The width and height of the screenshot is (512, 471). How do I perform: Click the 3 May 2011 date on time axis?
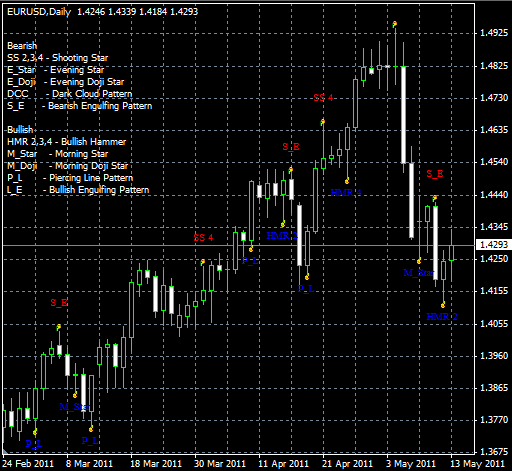pos(411,464)
